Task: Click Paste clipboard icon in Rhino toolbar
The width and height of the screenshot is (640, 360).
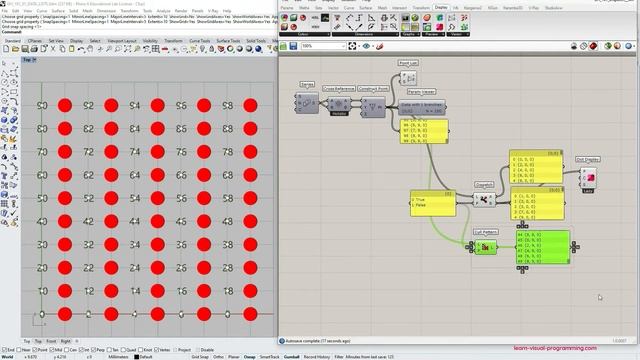Action: (71, 49)
